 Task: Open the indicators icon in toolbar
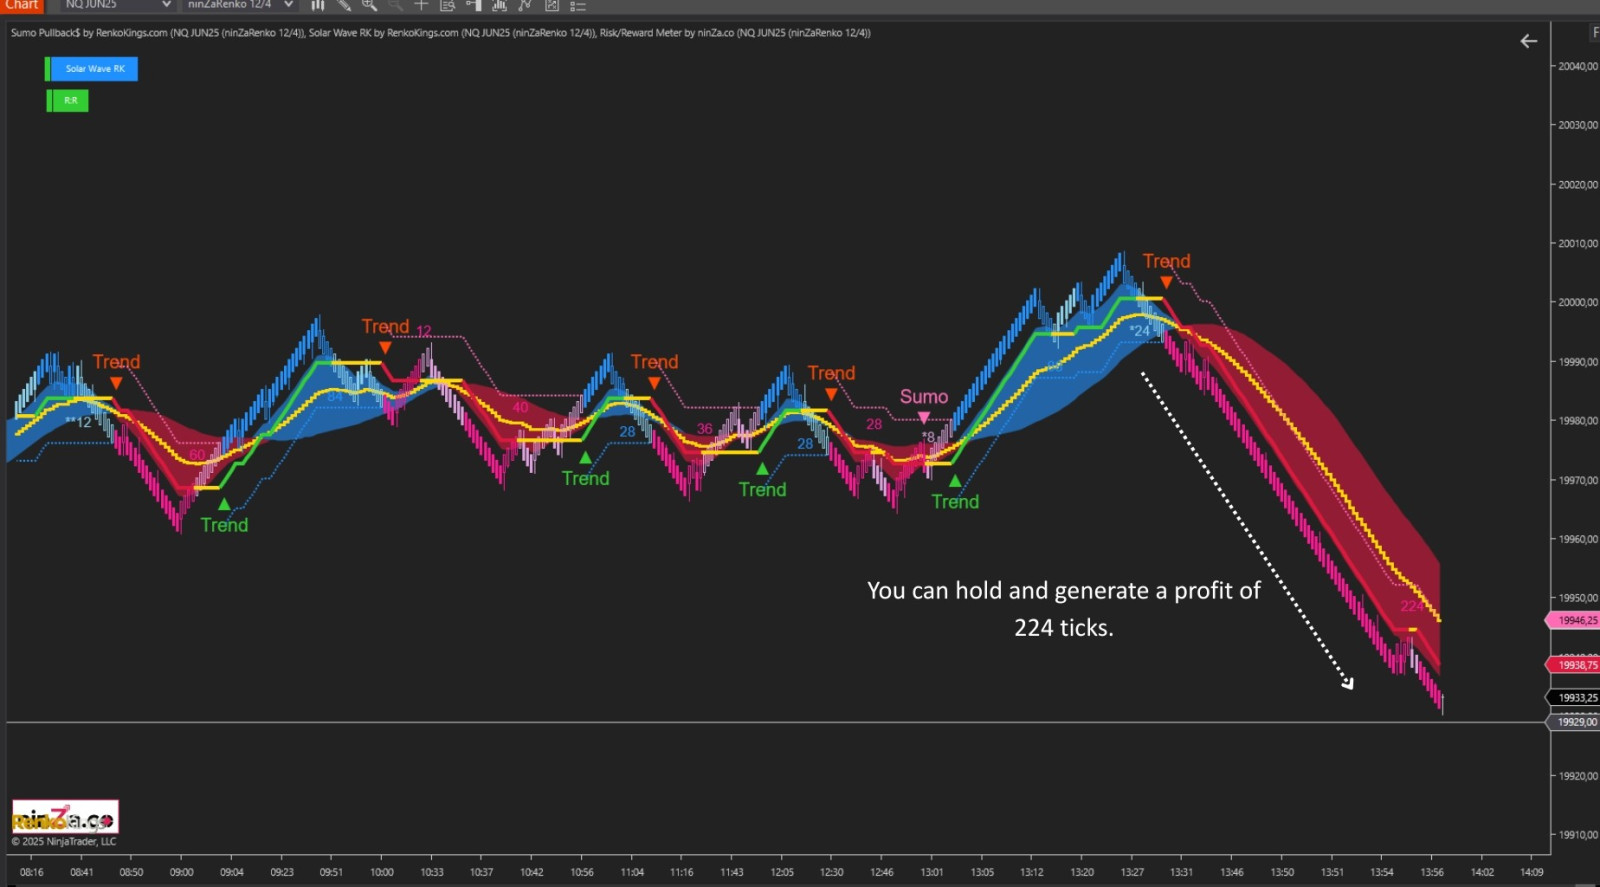499,5
